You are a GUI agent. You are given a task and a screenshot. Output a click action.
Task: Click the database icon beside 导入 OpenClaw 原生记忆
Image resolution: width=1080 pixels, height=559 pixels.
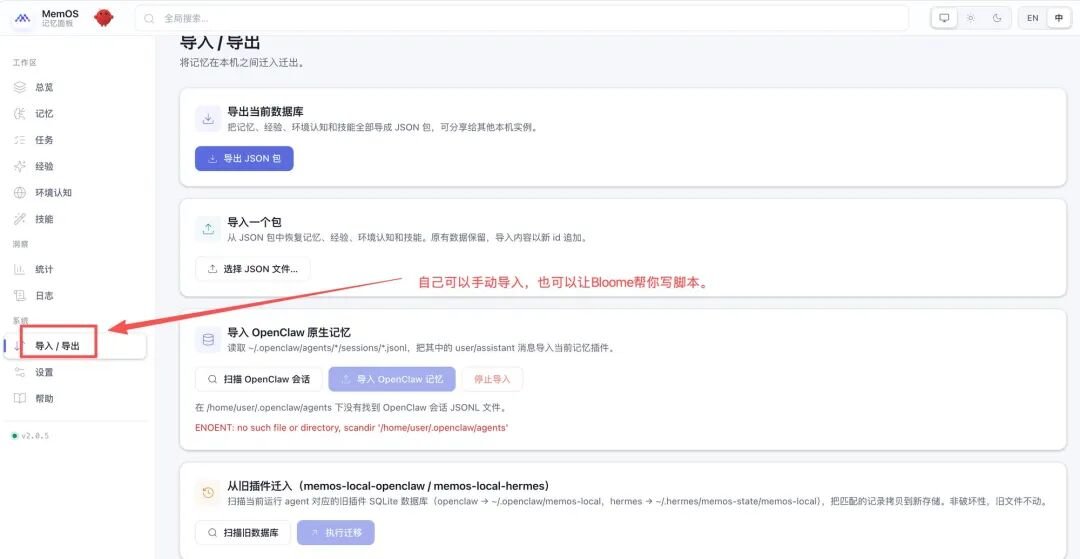coord(208,340)
